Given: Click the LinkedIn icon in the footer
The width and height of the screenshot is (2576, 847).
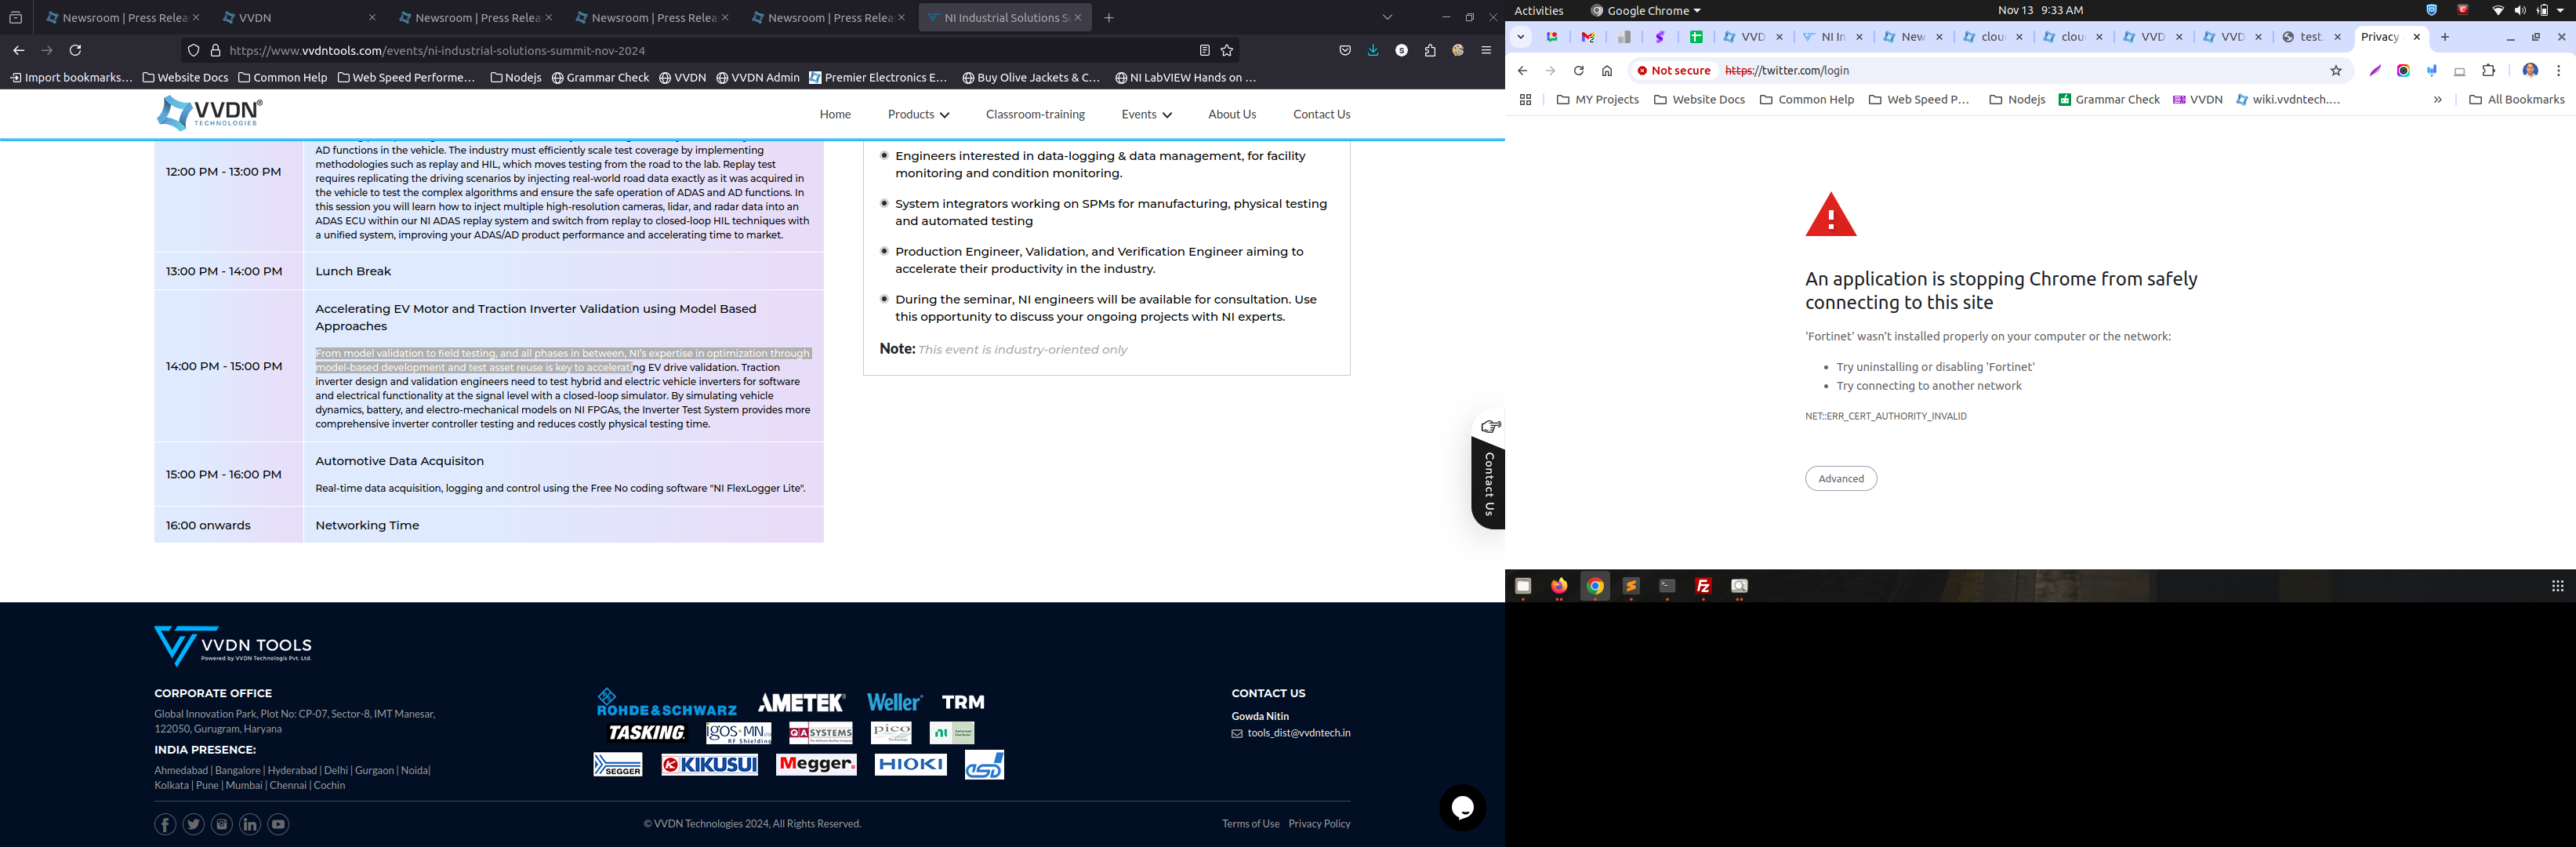Looking at the screenshot, I should click(x=250, y=824).
